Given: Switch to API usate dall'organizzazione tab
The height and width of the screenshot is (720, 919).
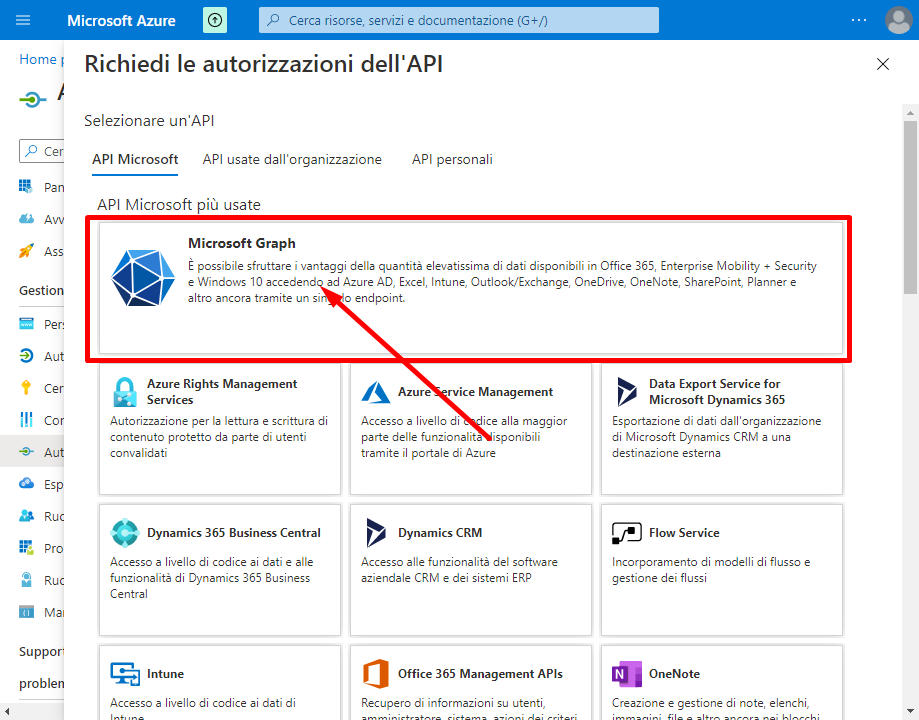Looking at the screenshot, I should 292,159.
